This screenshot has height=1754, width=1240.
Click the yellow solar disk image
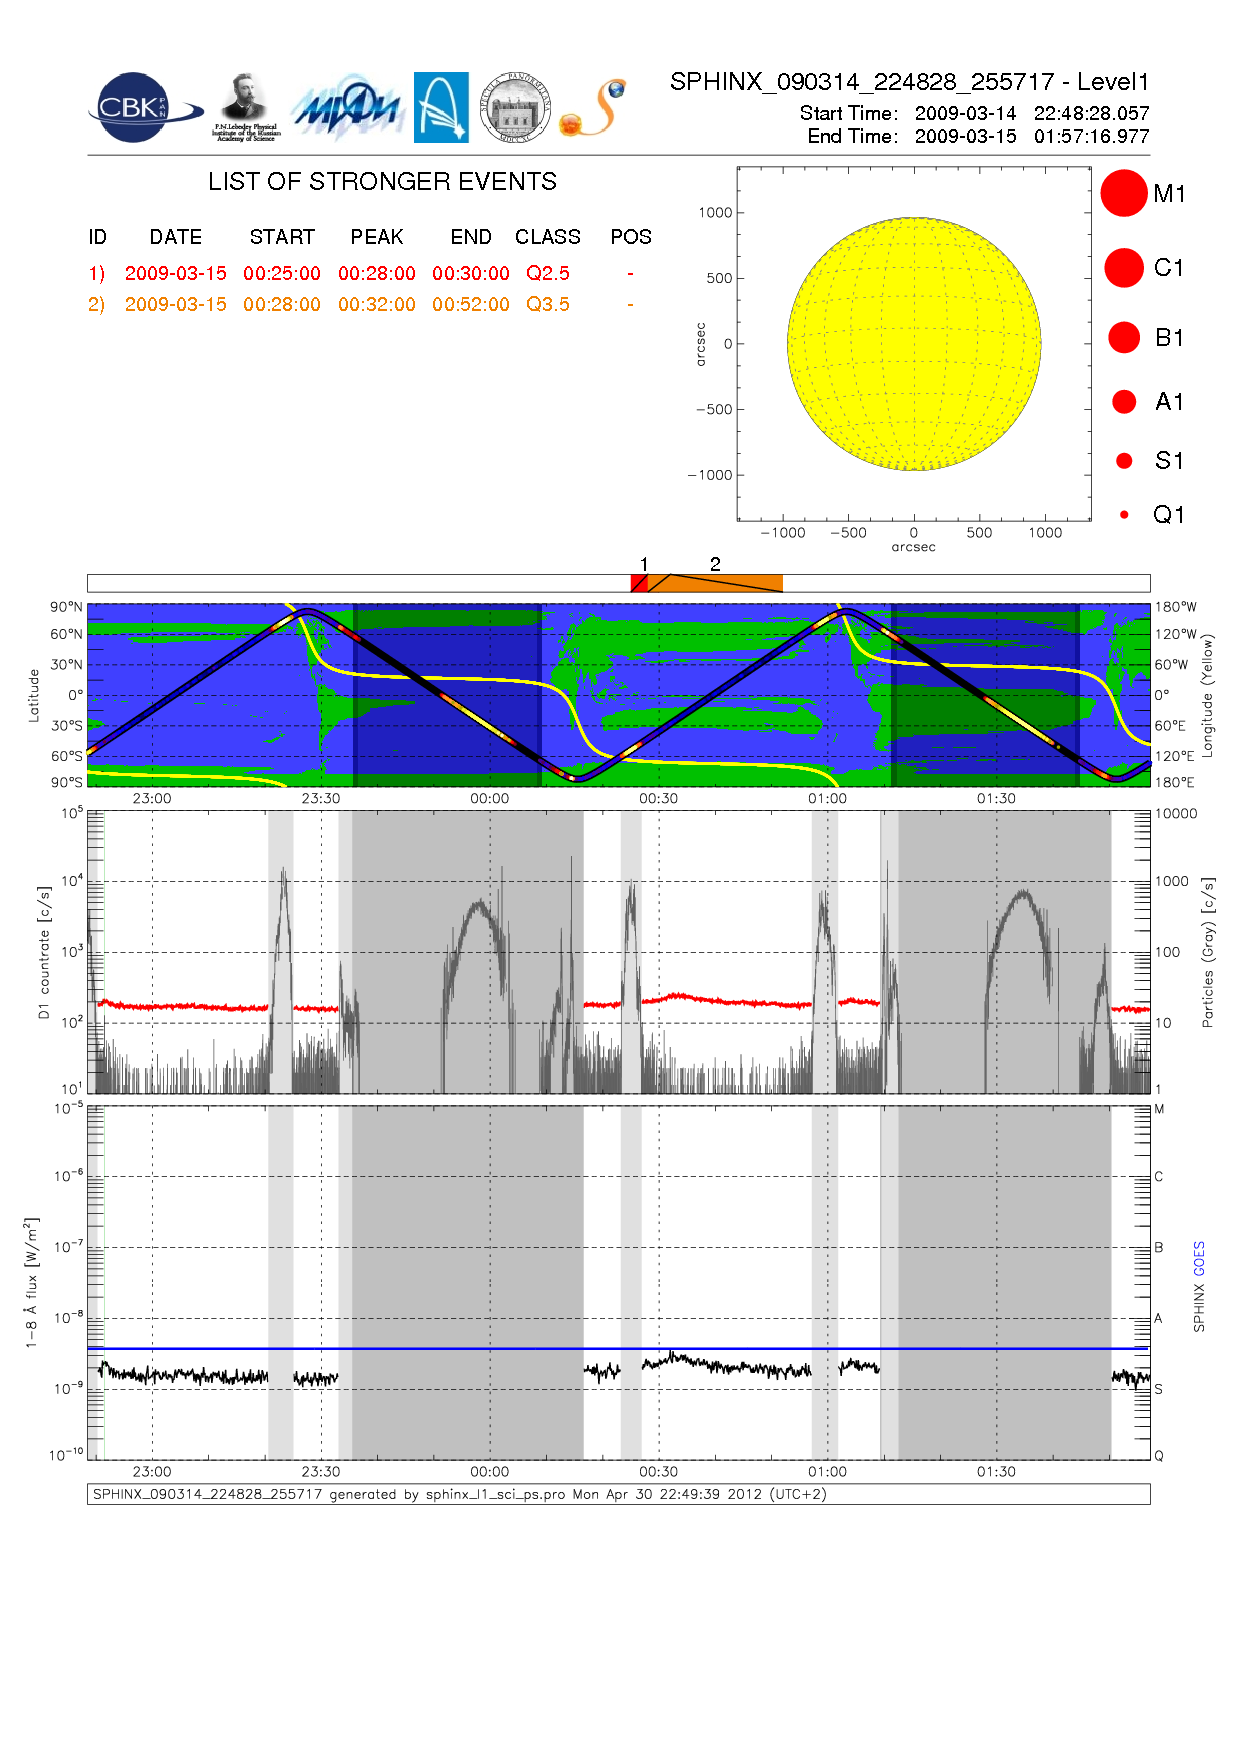pyautogui.click(x=913, y=343)
